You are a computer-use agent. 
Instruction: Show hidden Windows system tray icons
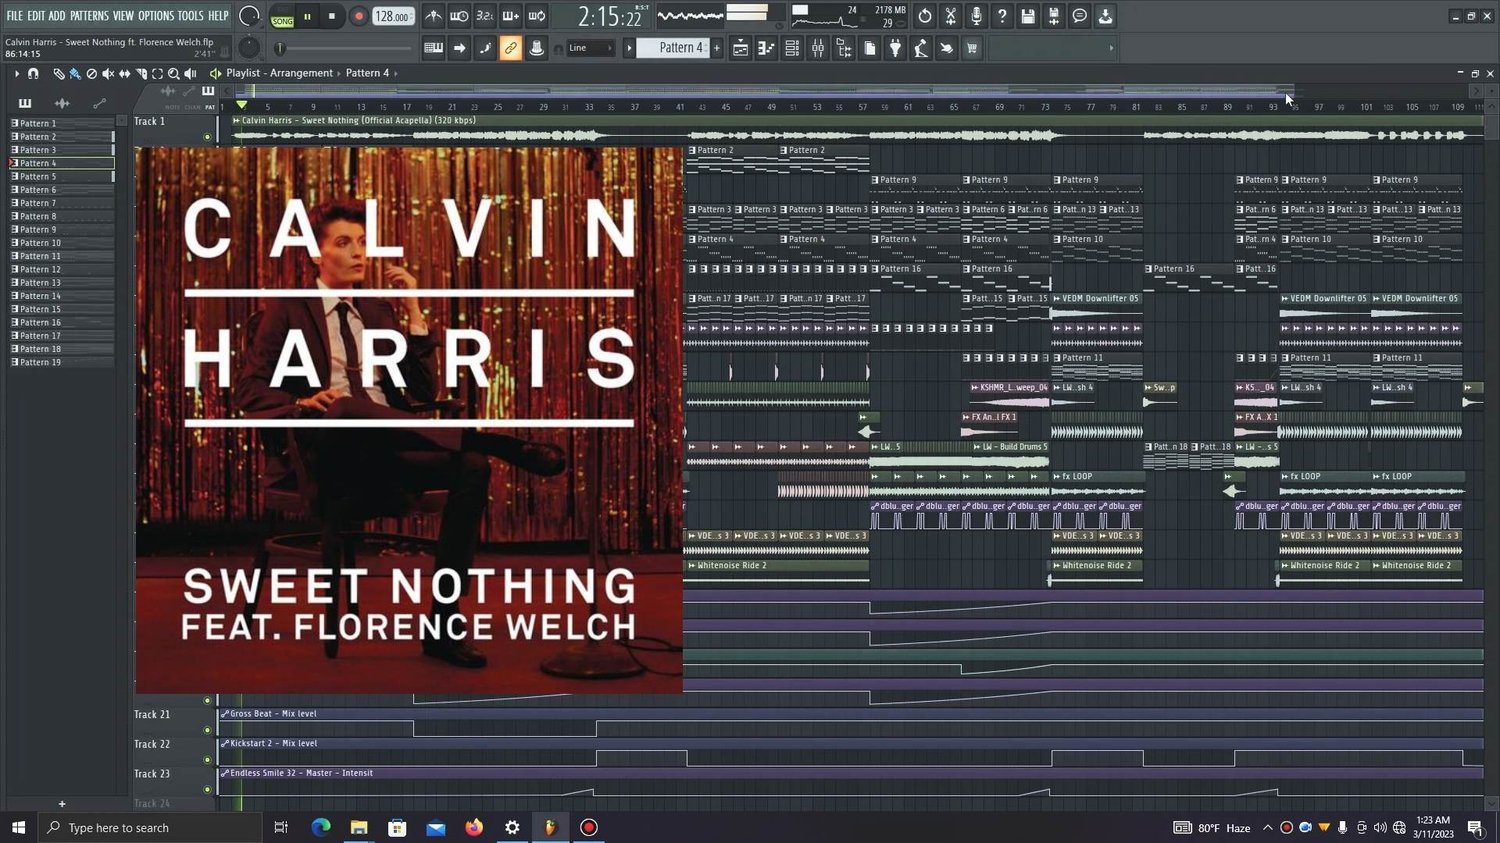tap(1268, 828)
